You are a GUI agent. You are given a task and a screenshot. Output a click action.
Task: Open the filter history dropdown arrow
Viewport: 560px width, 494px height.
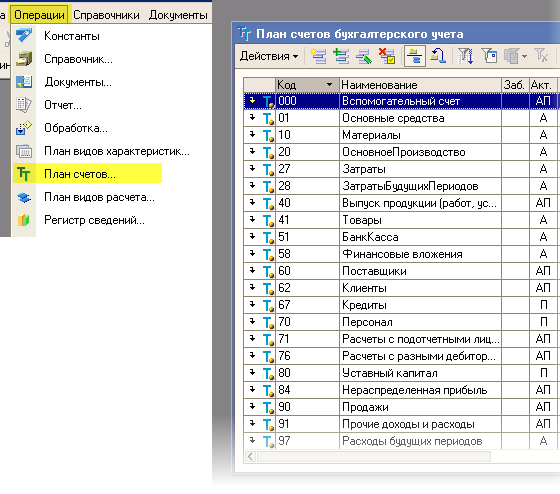(524, 56)
